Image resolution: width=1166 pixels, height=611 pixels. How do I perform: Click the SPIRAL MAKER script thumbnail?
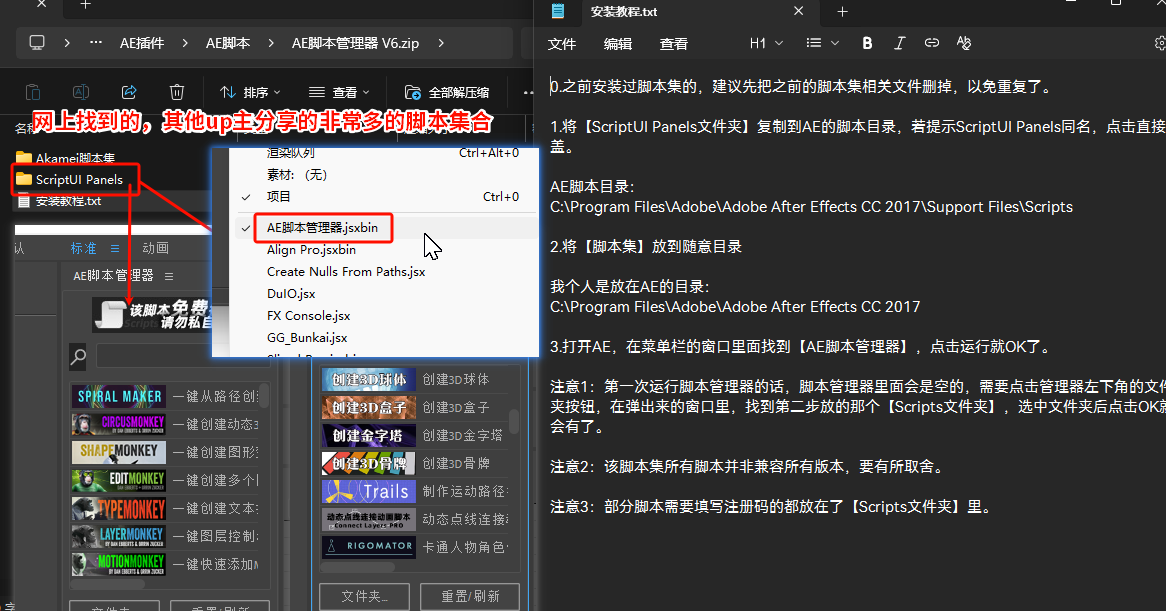point(119,396)
